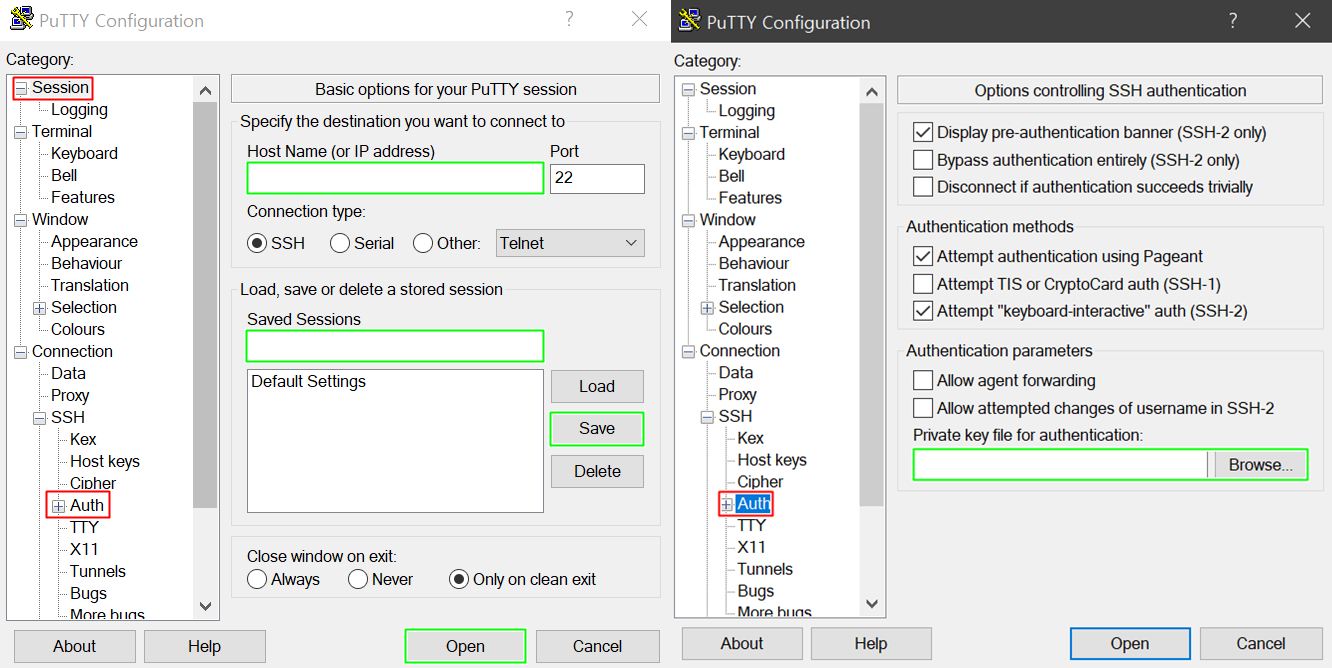Click the ? help button in right window title bar
This screenshot has width=1332, height=668.
tap(1233, 20)
